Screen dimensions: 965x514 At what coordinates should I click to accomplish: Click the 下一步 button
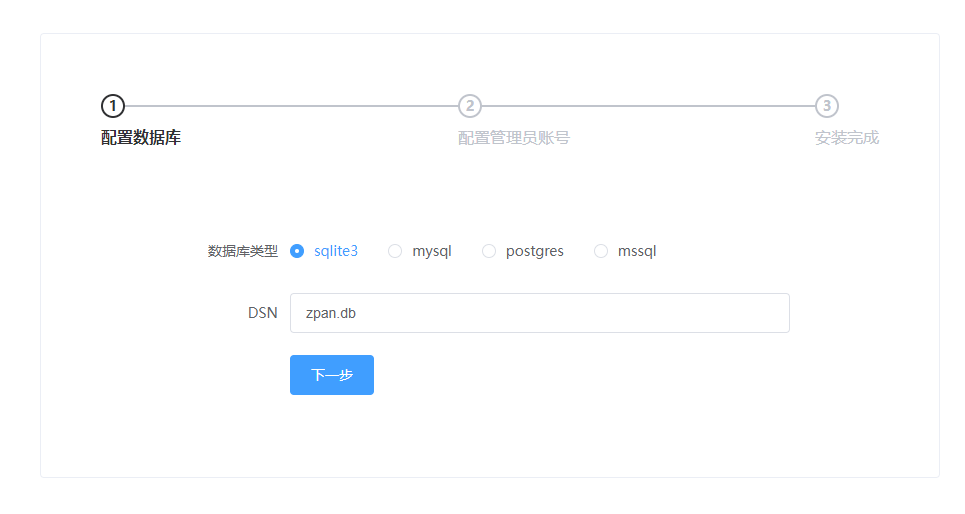pos(332,375)
